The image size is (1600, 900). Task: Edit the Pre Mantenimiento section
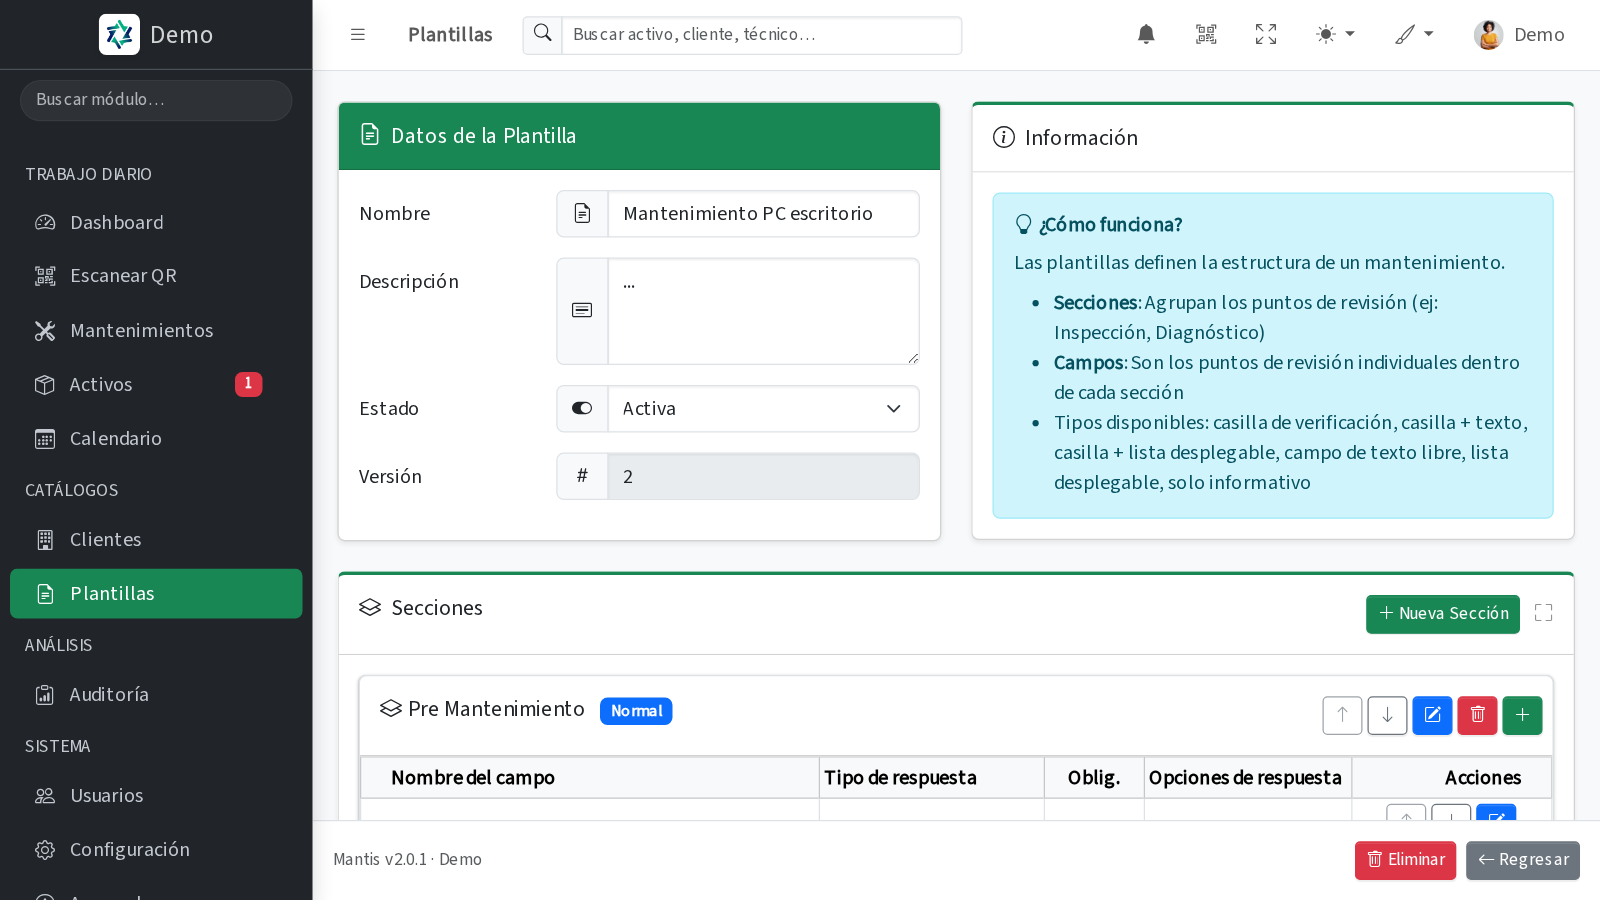point(1432,715)
